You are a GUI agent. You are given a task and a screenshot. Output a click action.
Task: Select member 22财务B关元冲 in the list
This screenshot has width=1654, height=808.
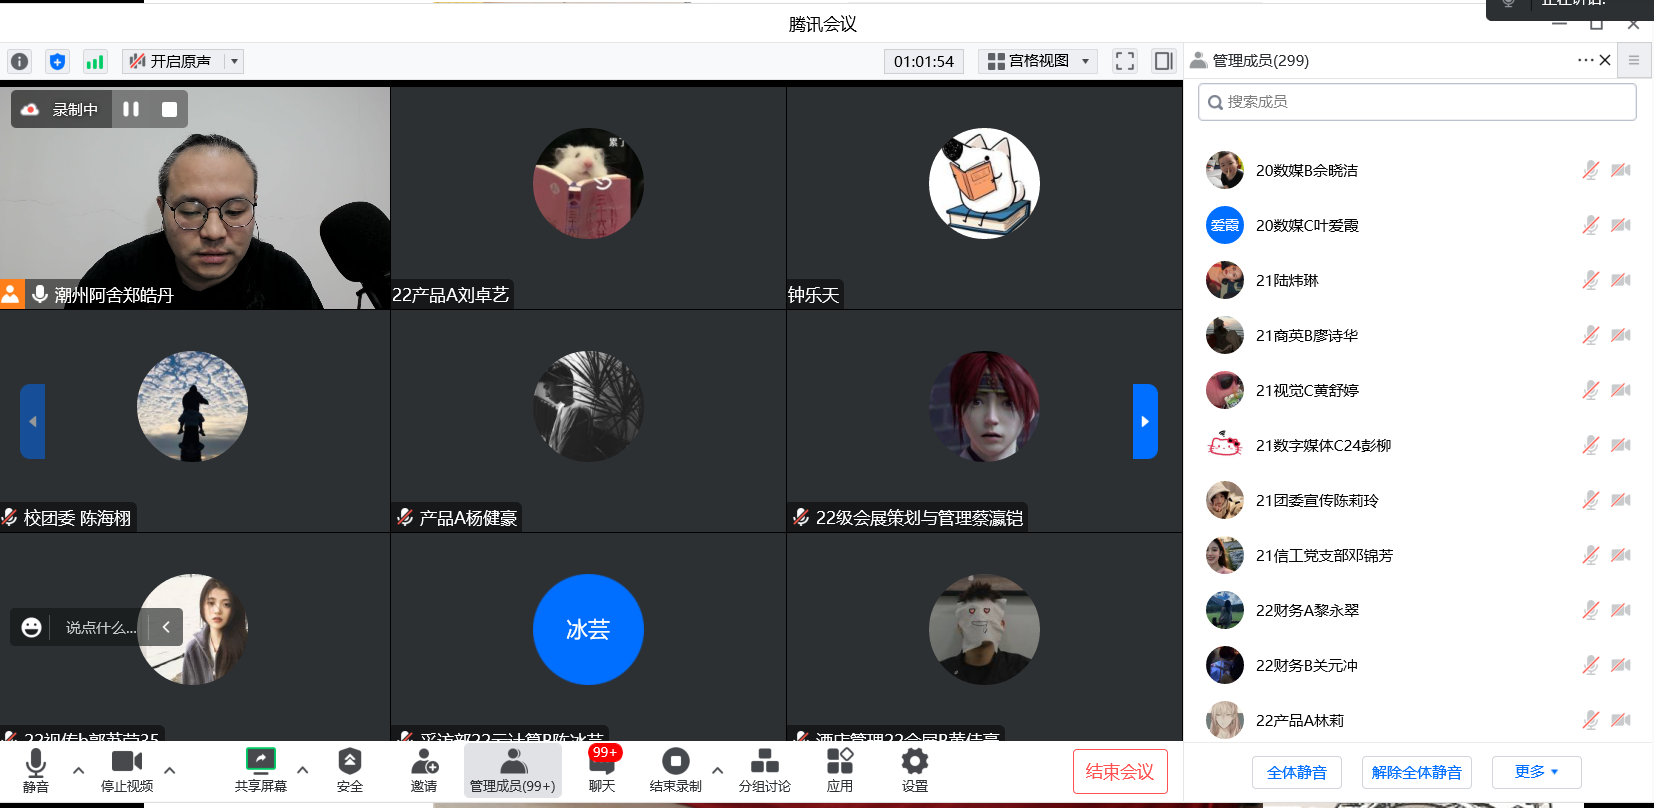click(1306, 666)
